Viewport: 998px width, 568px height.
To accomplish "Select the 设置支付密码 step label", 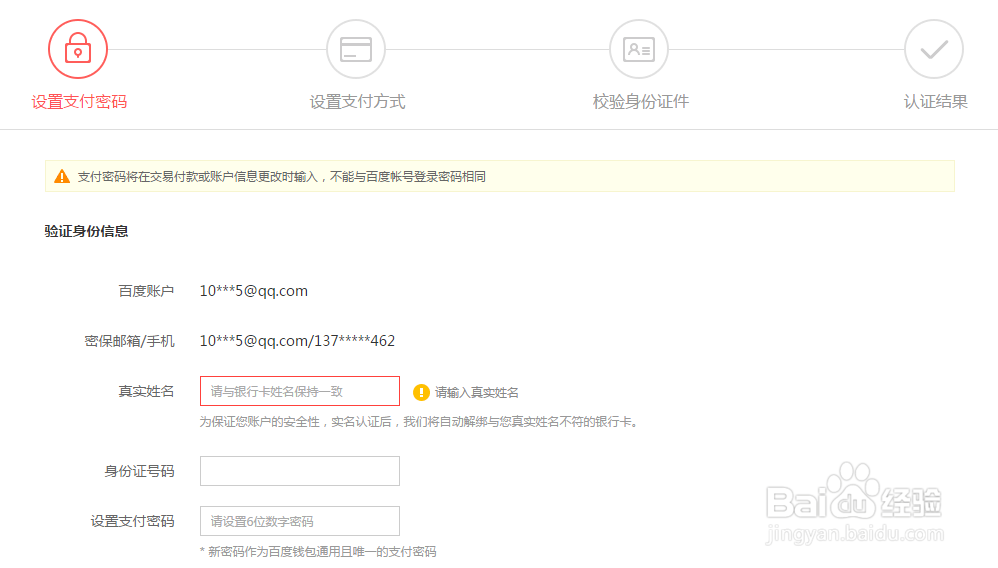I will point(79,102).
